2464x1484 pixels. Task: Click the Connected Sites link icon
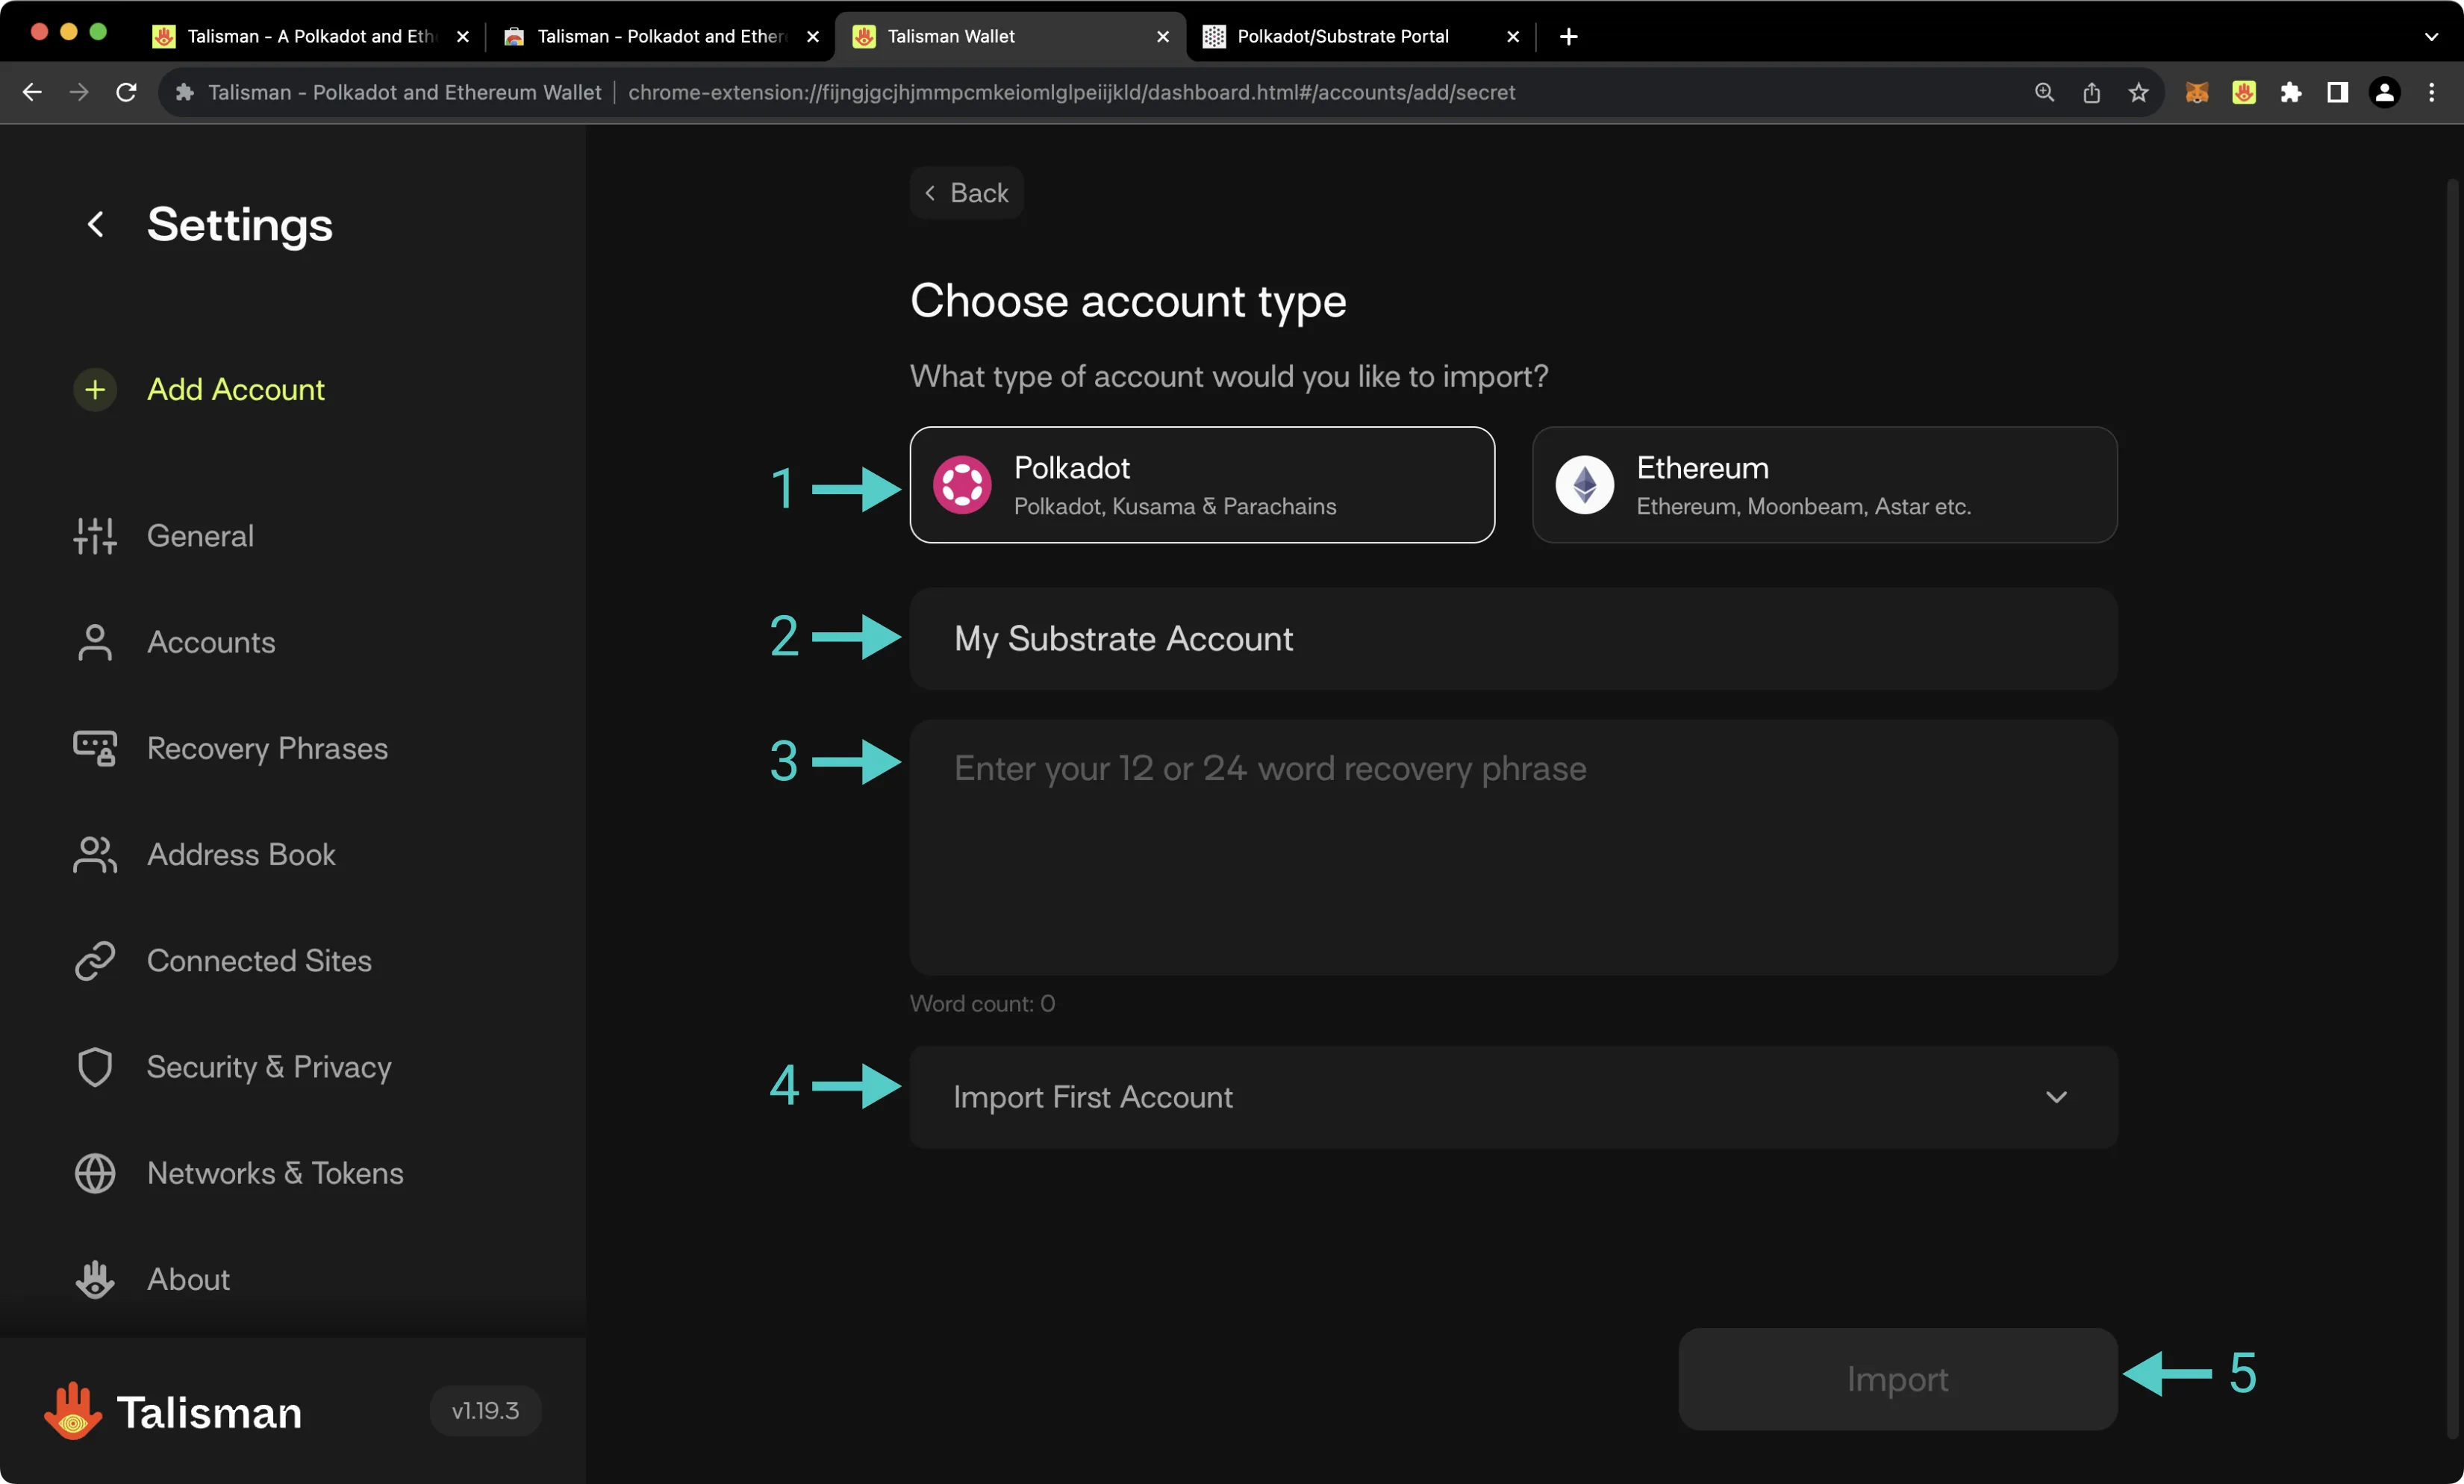pos(95,960)
